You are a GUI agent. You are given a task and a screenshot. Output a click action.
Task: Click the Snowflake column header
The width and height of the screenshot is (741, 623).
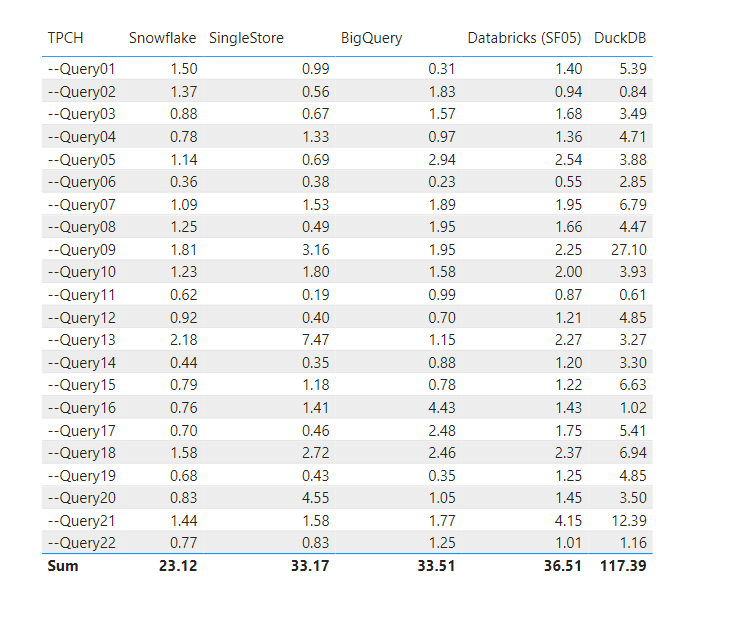pyautogui.click(x=162, y=38)
